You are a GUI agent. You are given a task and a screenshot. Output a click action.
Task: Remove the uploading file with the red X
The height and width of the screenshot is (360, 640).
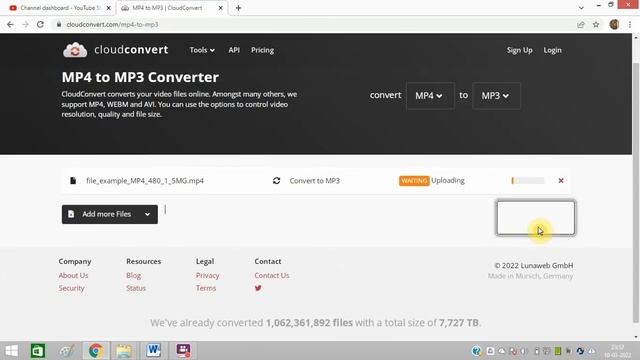pyautogui.click(x=561, y=180)
